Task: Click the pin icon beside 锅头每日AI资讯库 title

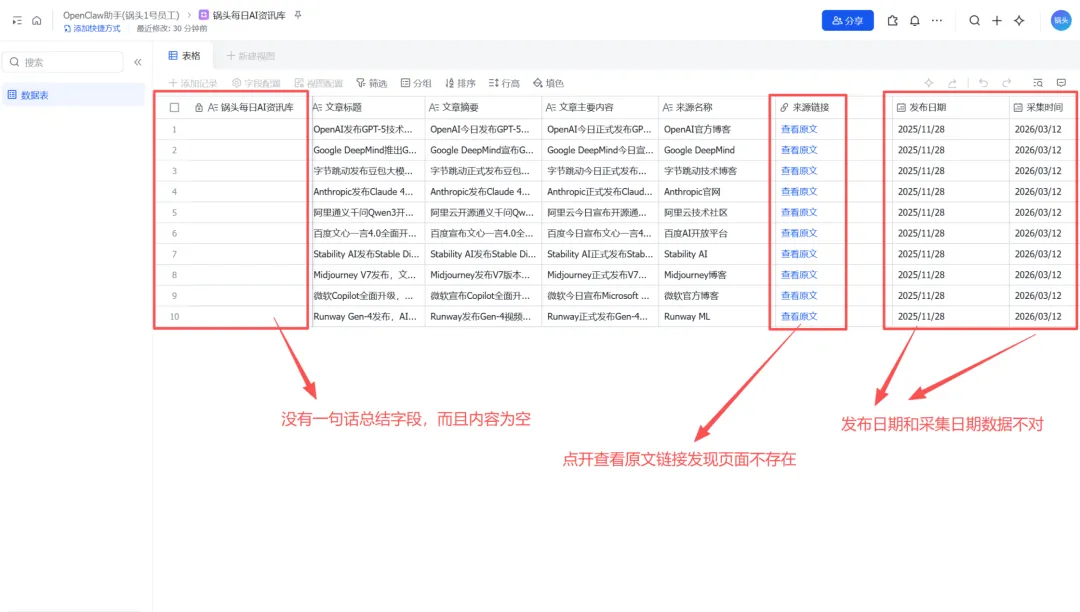Action: coord(298,14)
